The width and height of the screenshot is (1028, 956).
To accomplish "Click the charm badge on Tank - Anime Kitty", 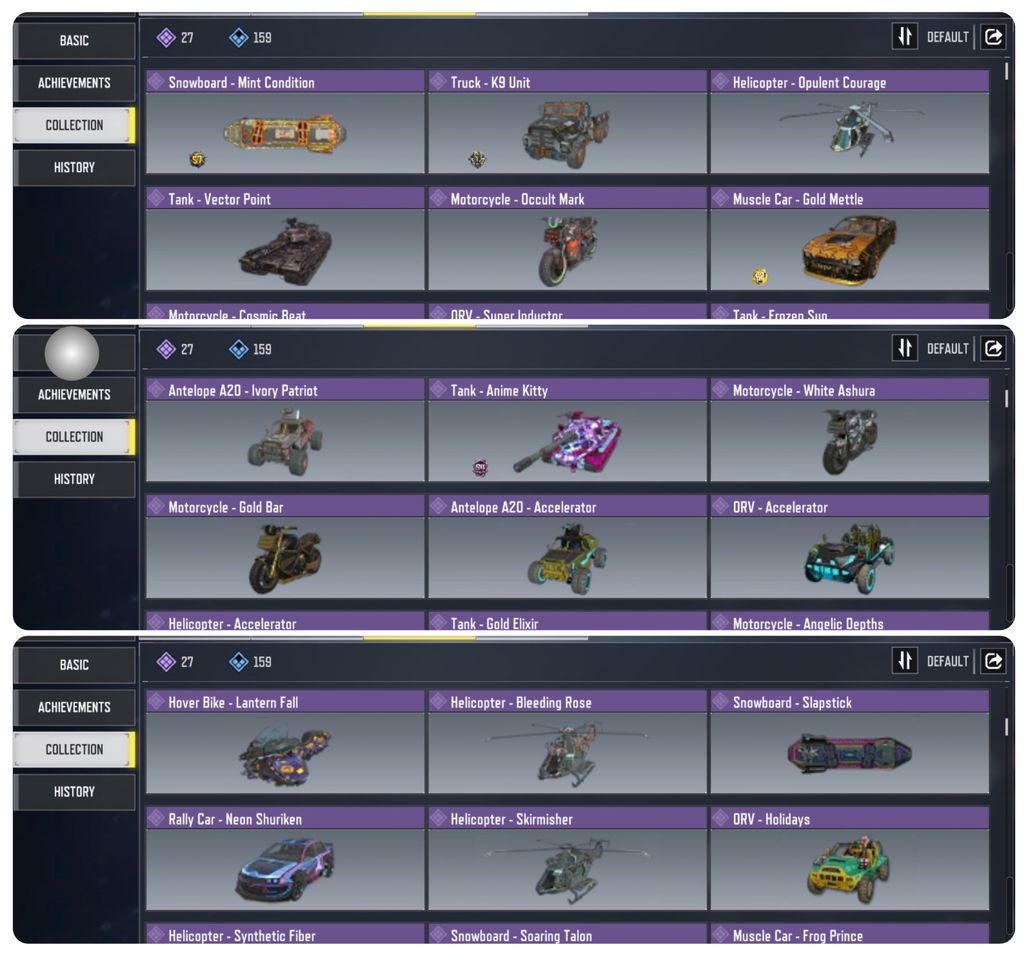I will click(481, 468).
